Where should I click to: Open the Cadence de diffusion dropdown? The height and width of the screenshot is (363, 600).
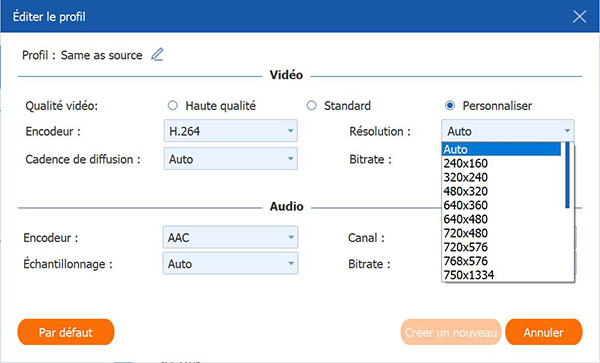pyautogui.click(x=230, y=159)
